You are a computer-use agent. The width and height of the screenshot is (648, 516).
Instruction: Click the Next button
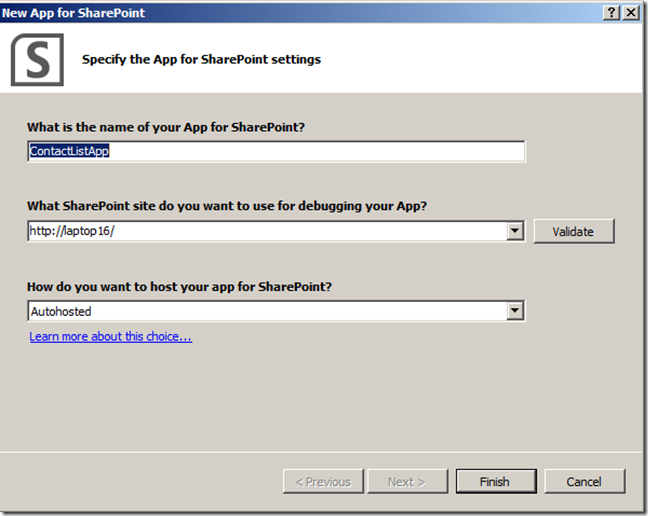click(x=407, y=481)
